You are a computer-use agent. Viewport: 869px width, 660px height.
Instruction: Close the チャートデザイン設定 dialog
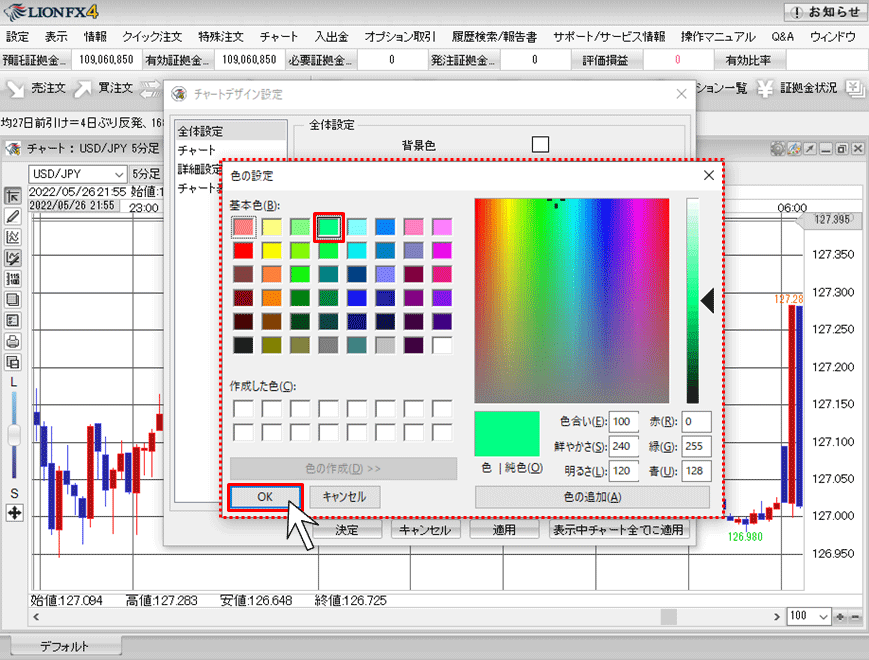[x=682, y=94]
